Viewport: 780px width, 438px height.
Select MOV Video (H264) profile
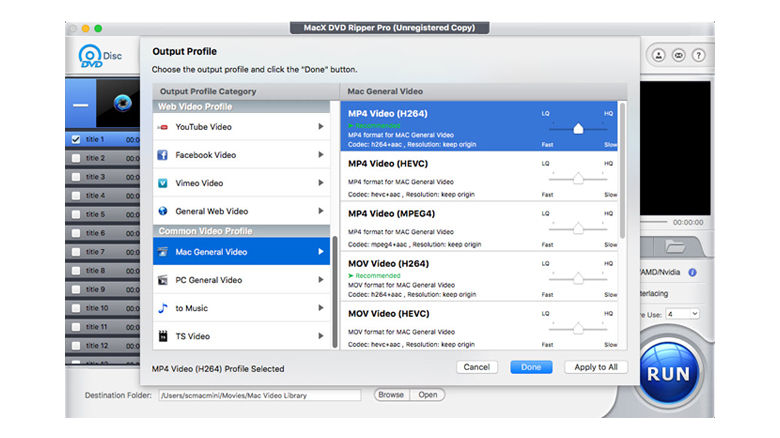(x=479, y=277)
